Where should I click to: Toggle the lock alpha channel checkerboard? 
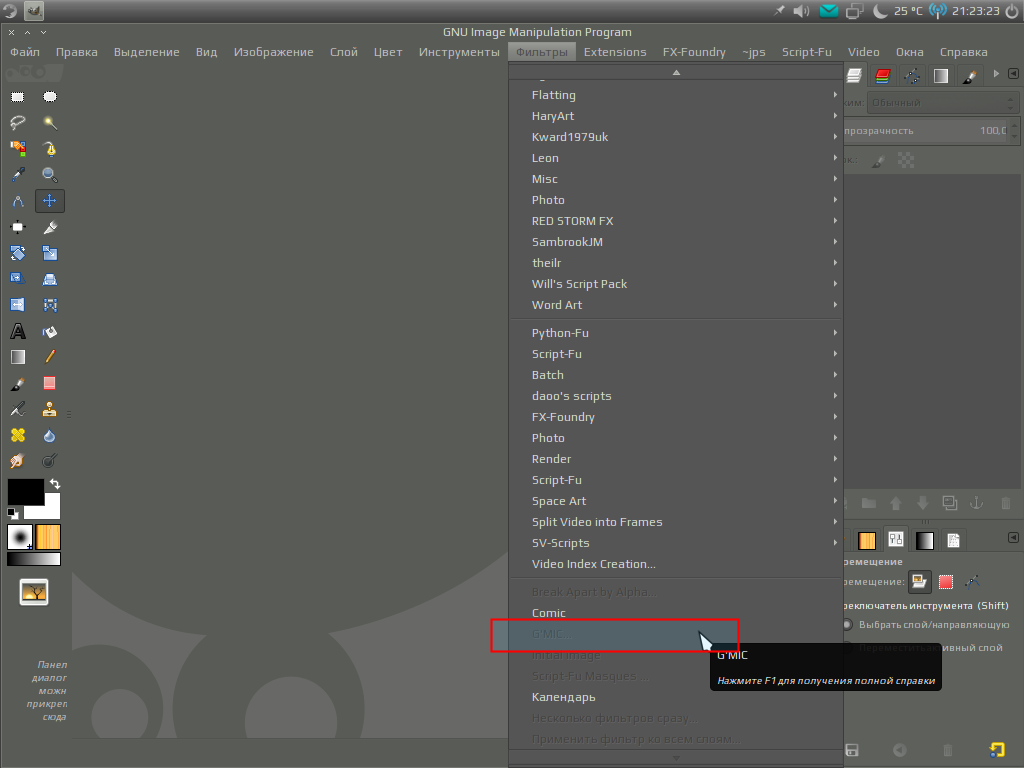pyautogui.click(x=906, y=160)
